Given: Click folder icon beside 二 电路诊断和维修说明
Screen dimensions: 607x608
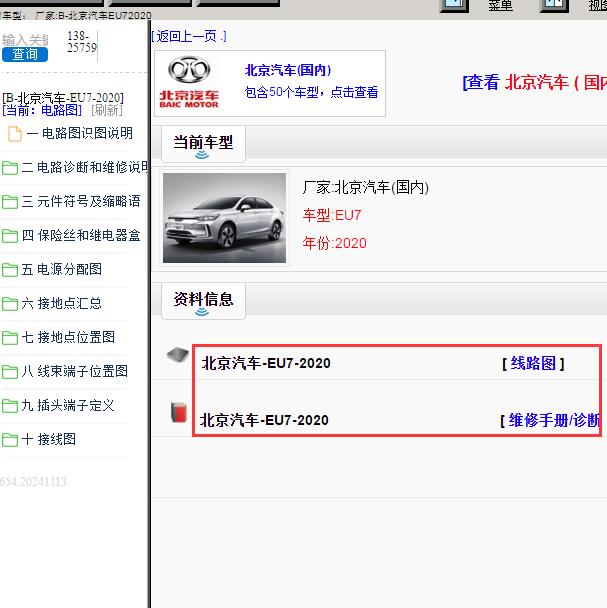Looking at the screenshot, I should click(10, 168).
